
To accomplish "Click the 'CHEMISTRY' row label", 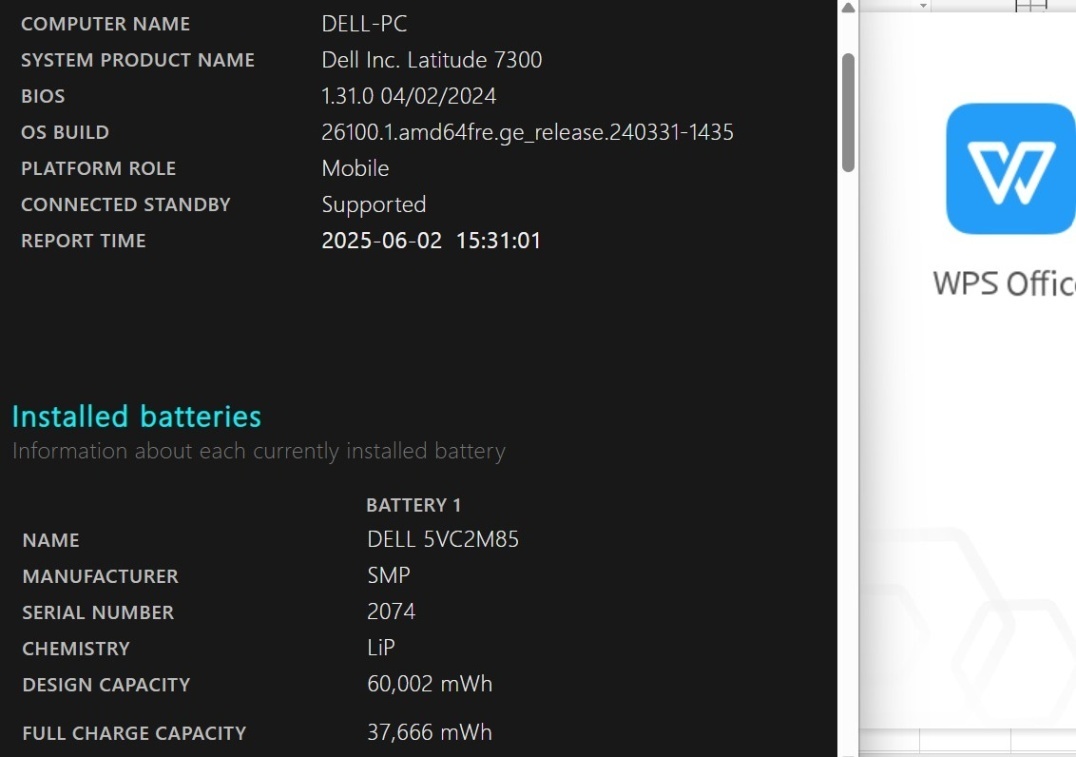I will (75, 649).
